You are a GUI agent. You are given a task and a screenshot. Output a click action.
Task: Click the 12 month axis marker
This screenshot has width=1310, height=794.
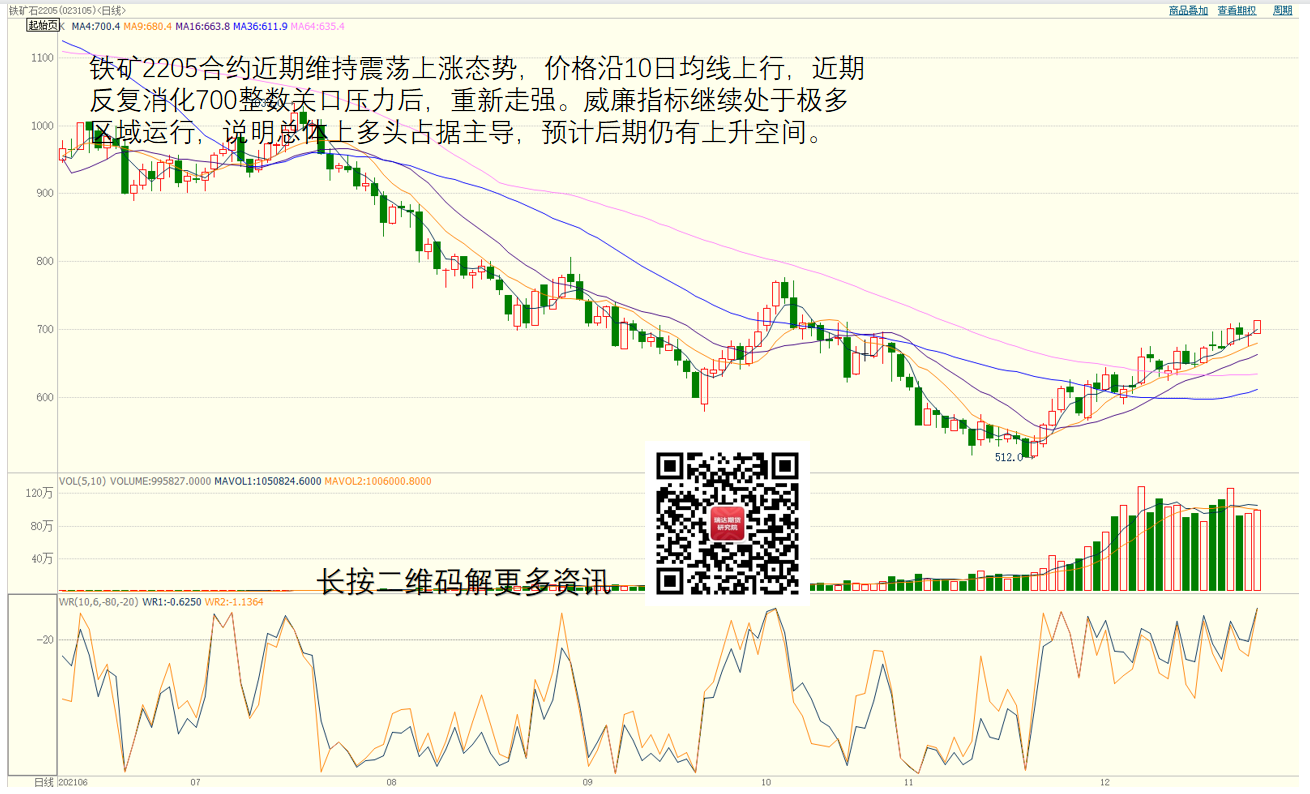click(x=1104, y=782)
